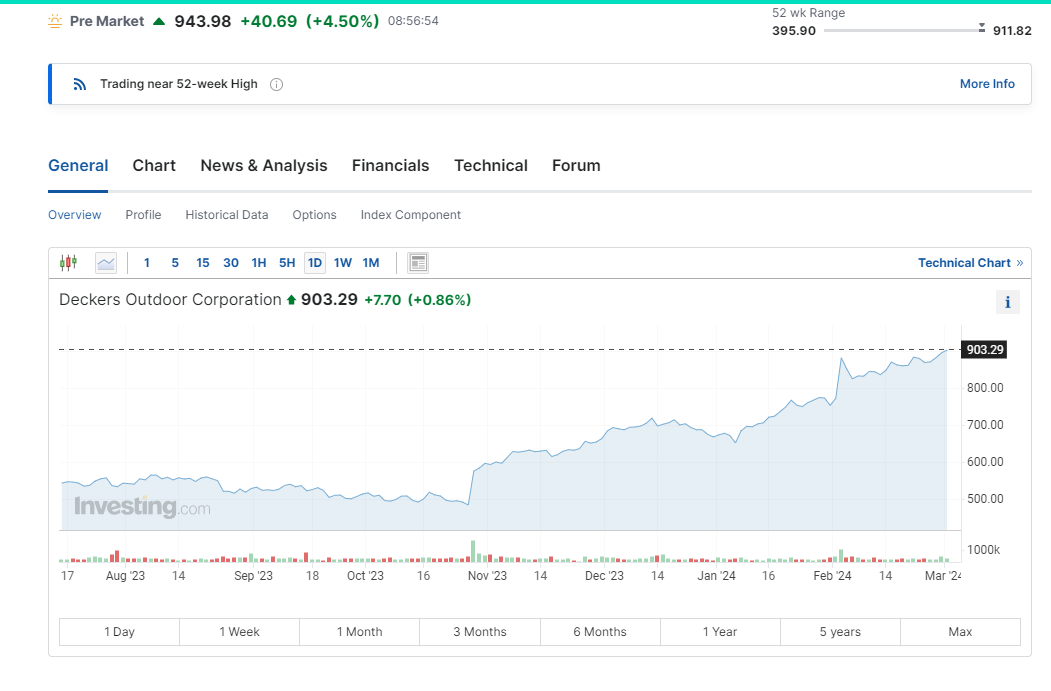The image size is (1051, 691).
Task: Click the chart info icon
Action: click(1007, 302)
